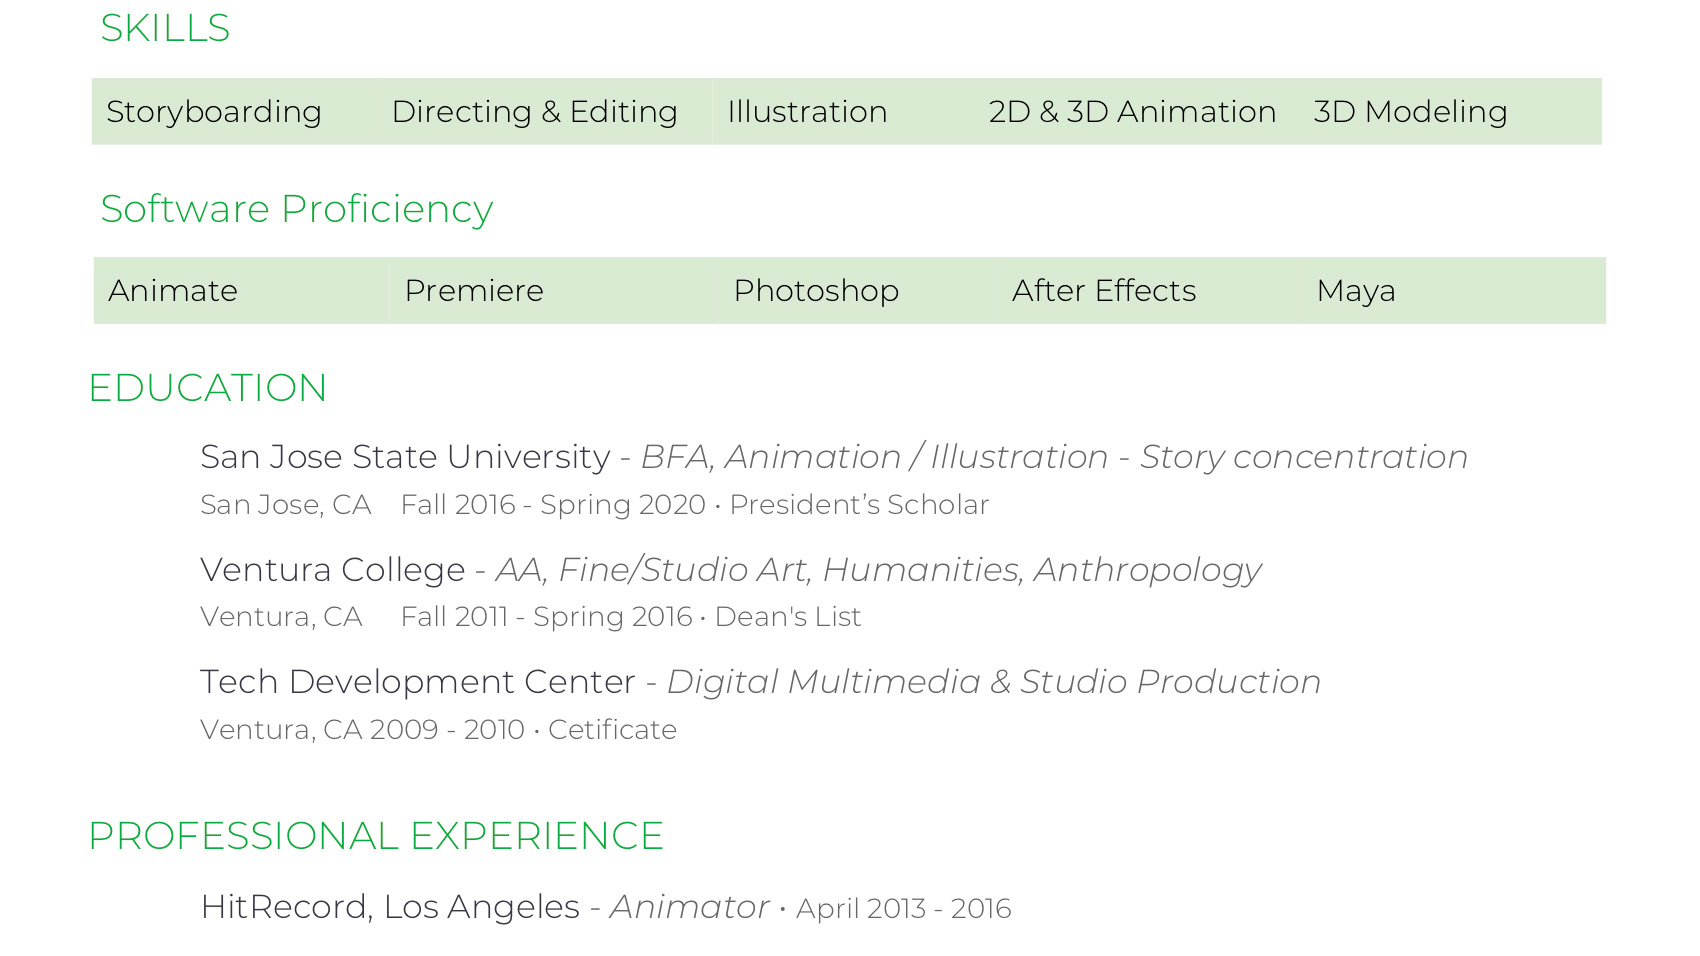Viewport: 1700px width, 956px height.
Task: Click the Software Proficiency heading
Action: click(x=297, y=209)
